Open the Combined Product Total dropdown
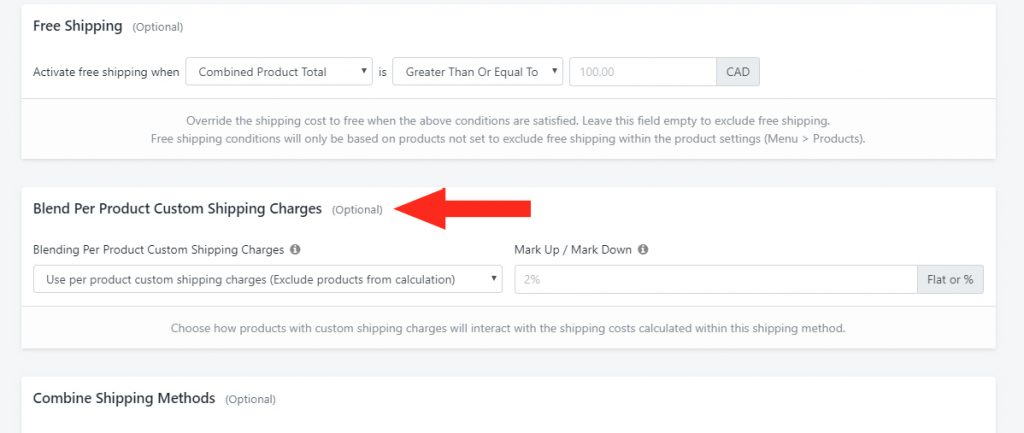The width and height of the screenshot is (1024, 433). [279, 72]
